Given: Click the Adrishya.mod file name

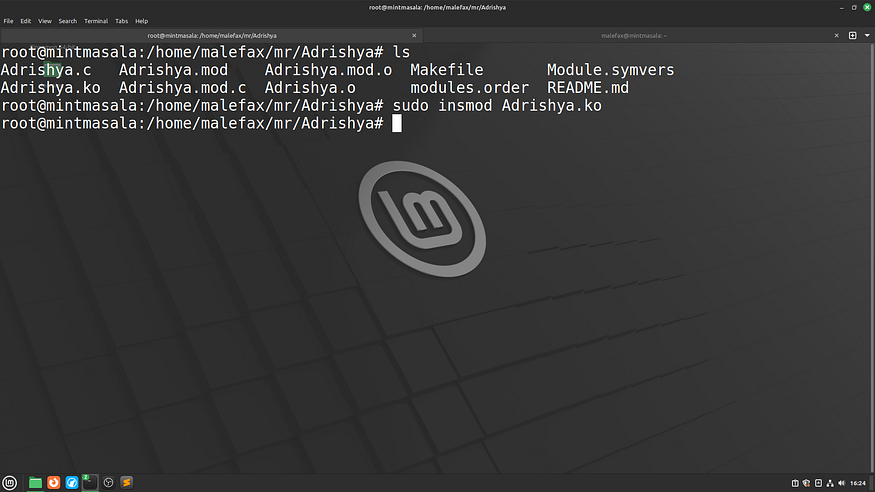Looking at the screenshot, I should 174,70.
